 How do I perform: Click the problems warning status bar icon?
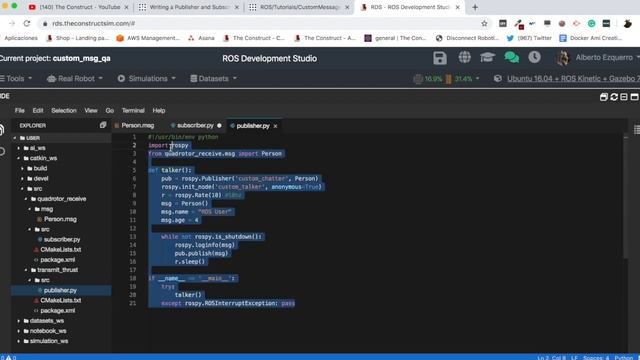pos(8,357)
